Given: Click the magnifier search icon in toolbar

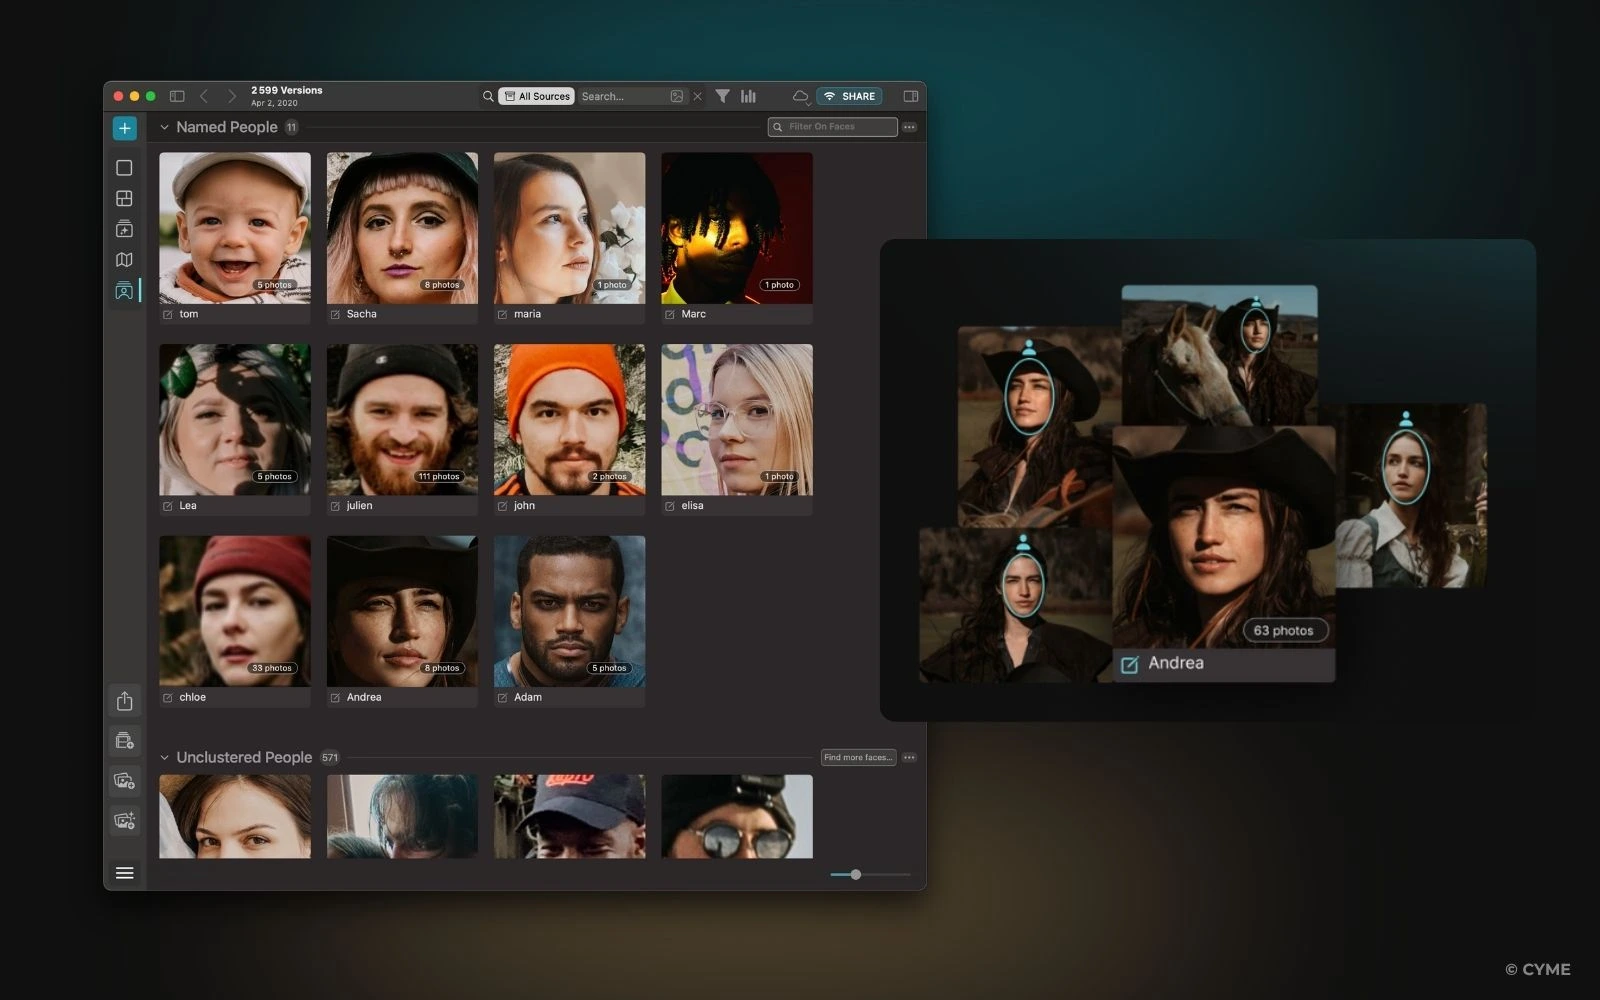Looking at the screenshot, I should tap(488, 96).
